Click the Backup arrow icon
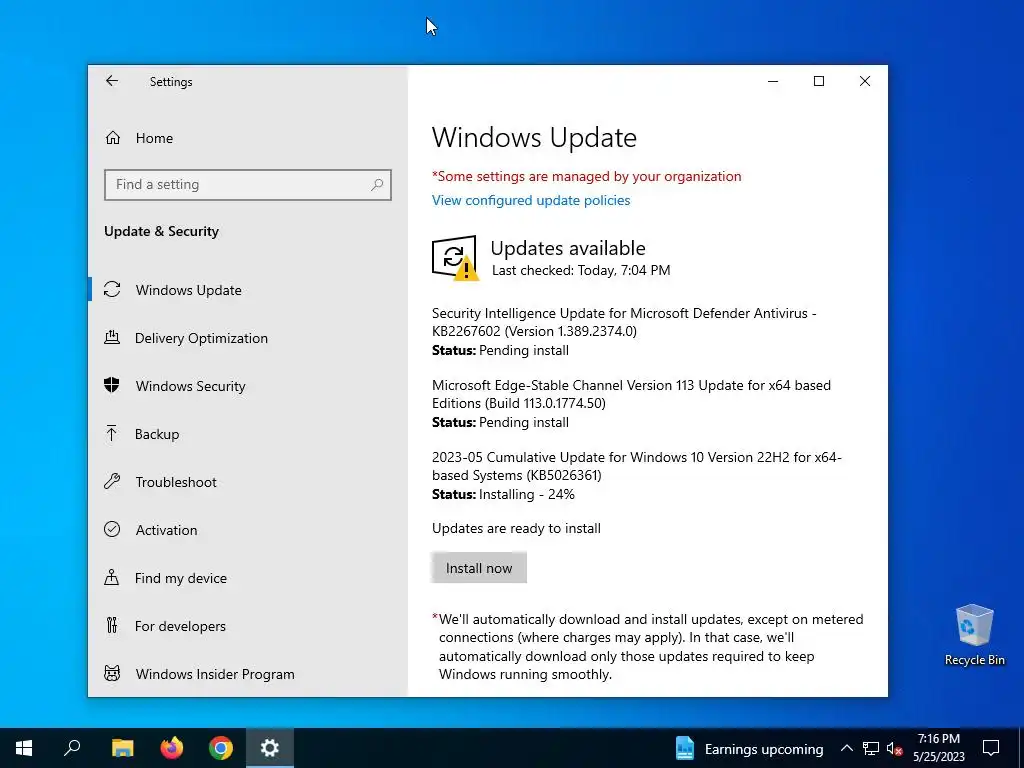Viewport: 1024px width, 768px height. coord(112,434)
